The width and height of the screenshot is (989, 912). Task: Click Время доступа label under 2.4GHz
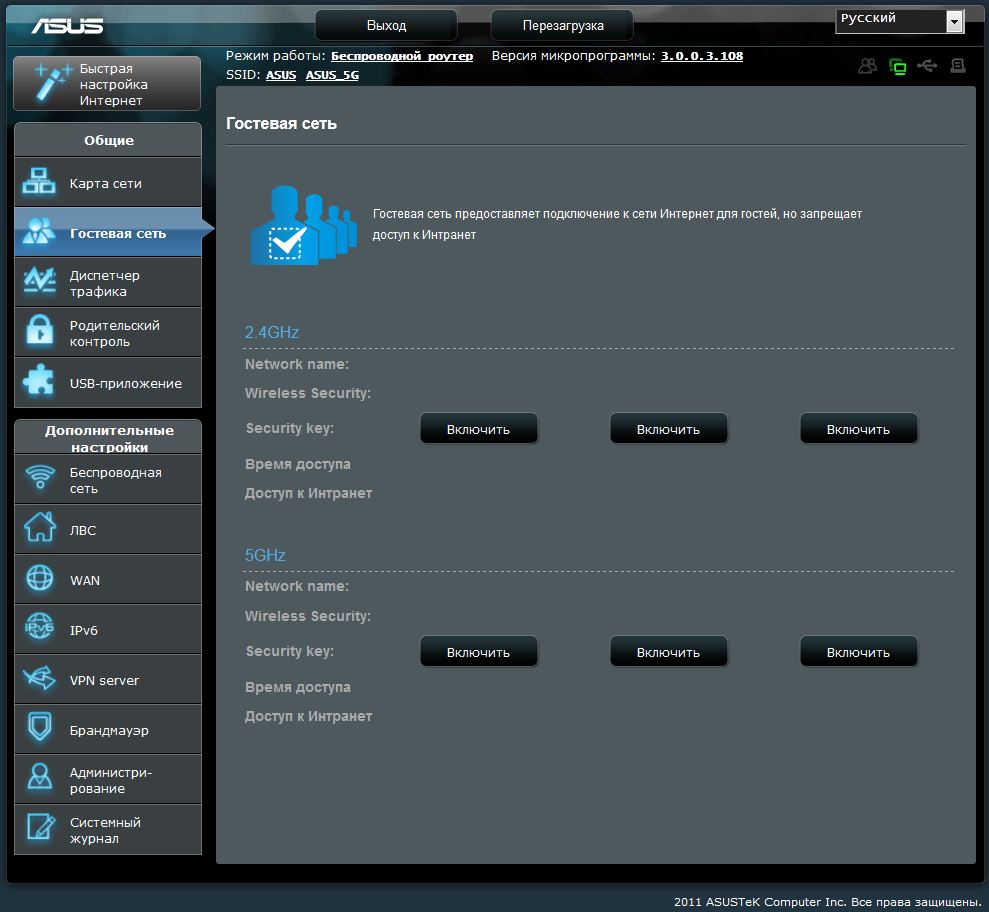click(x=298, y=464)
